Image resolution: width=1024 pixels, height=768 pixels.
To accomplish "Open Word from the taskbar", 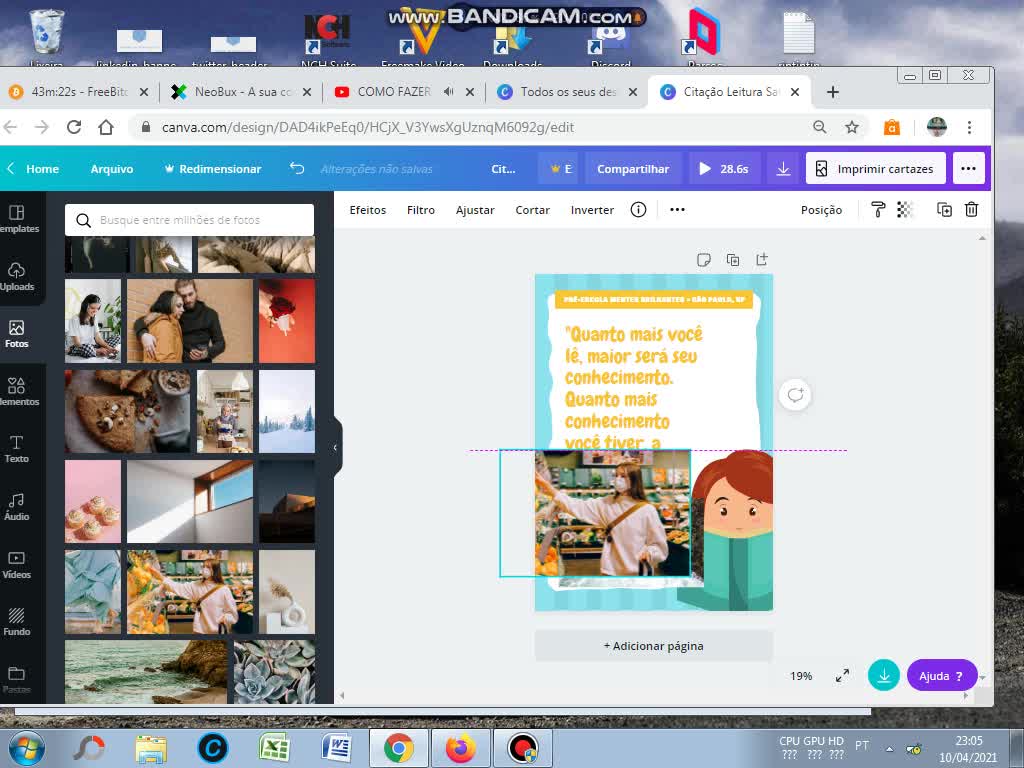I will (x=336, y=748).
